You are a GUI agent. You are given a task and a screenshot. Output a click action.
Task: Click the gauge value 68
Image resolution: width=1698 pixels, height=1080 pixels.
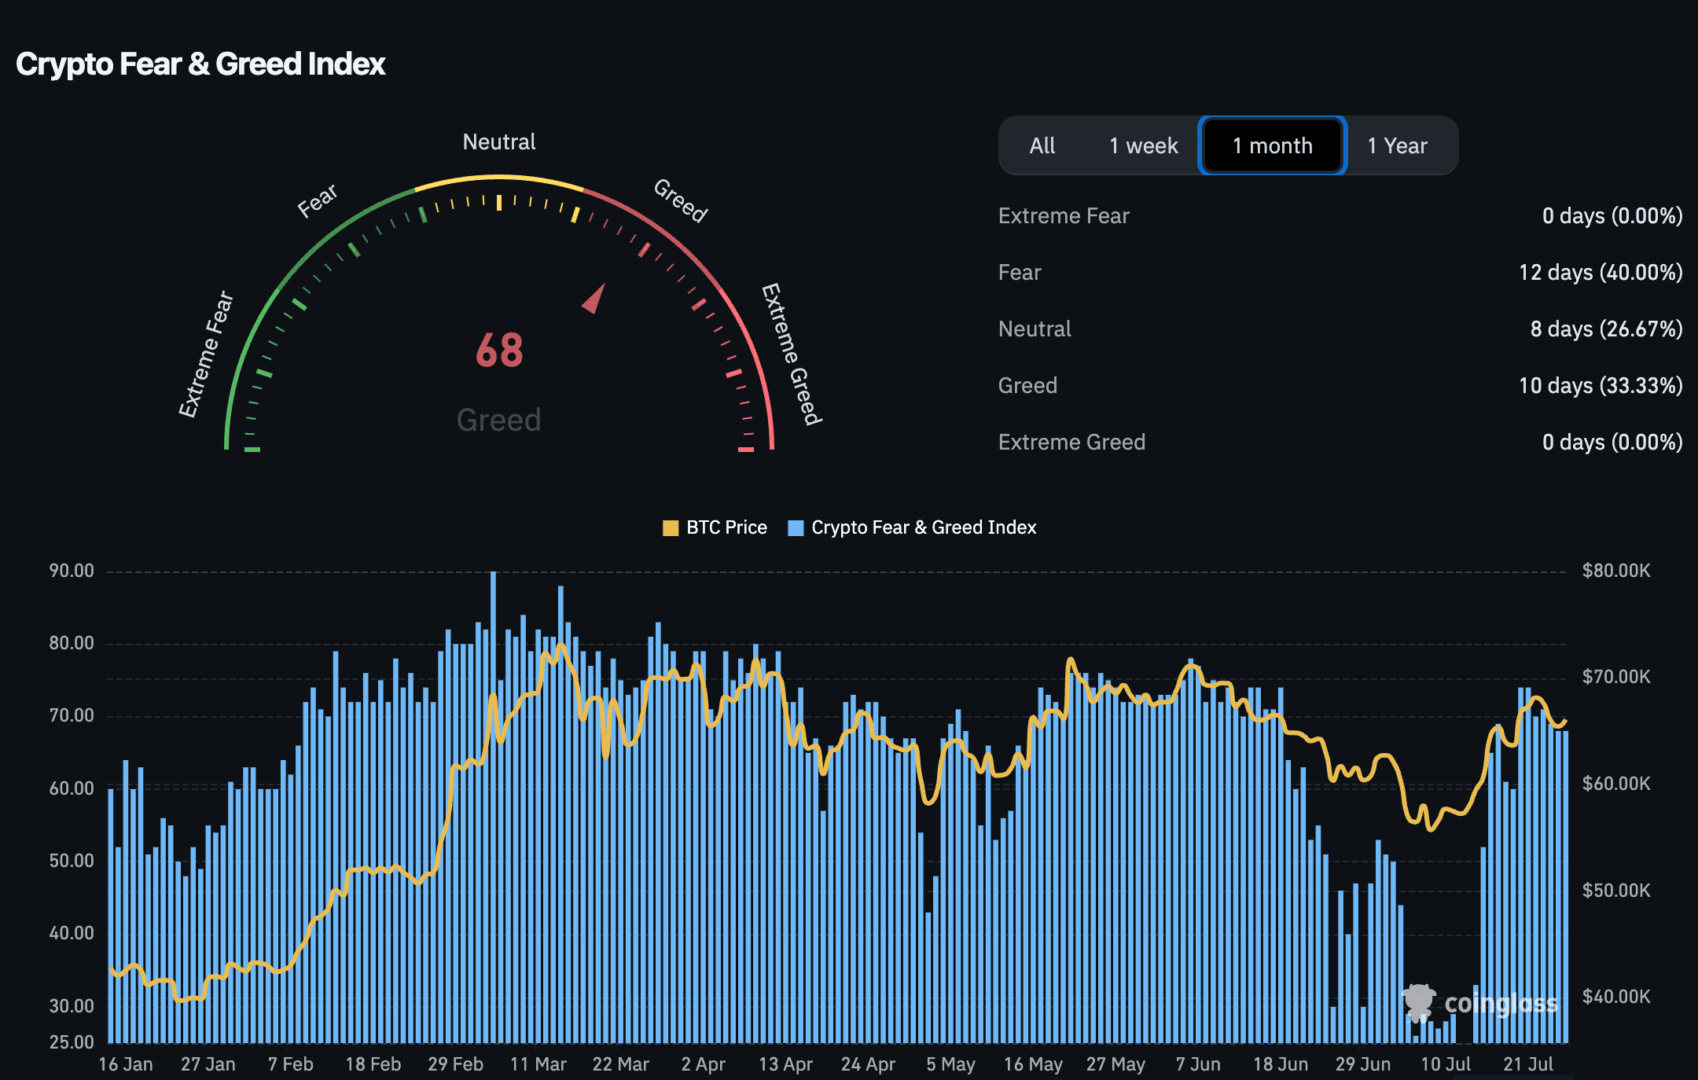pyautogui.click(x=499, y=351)
